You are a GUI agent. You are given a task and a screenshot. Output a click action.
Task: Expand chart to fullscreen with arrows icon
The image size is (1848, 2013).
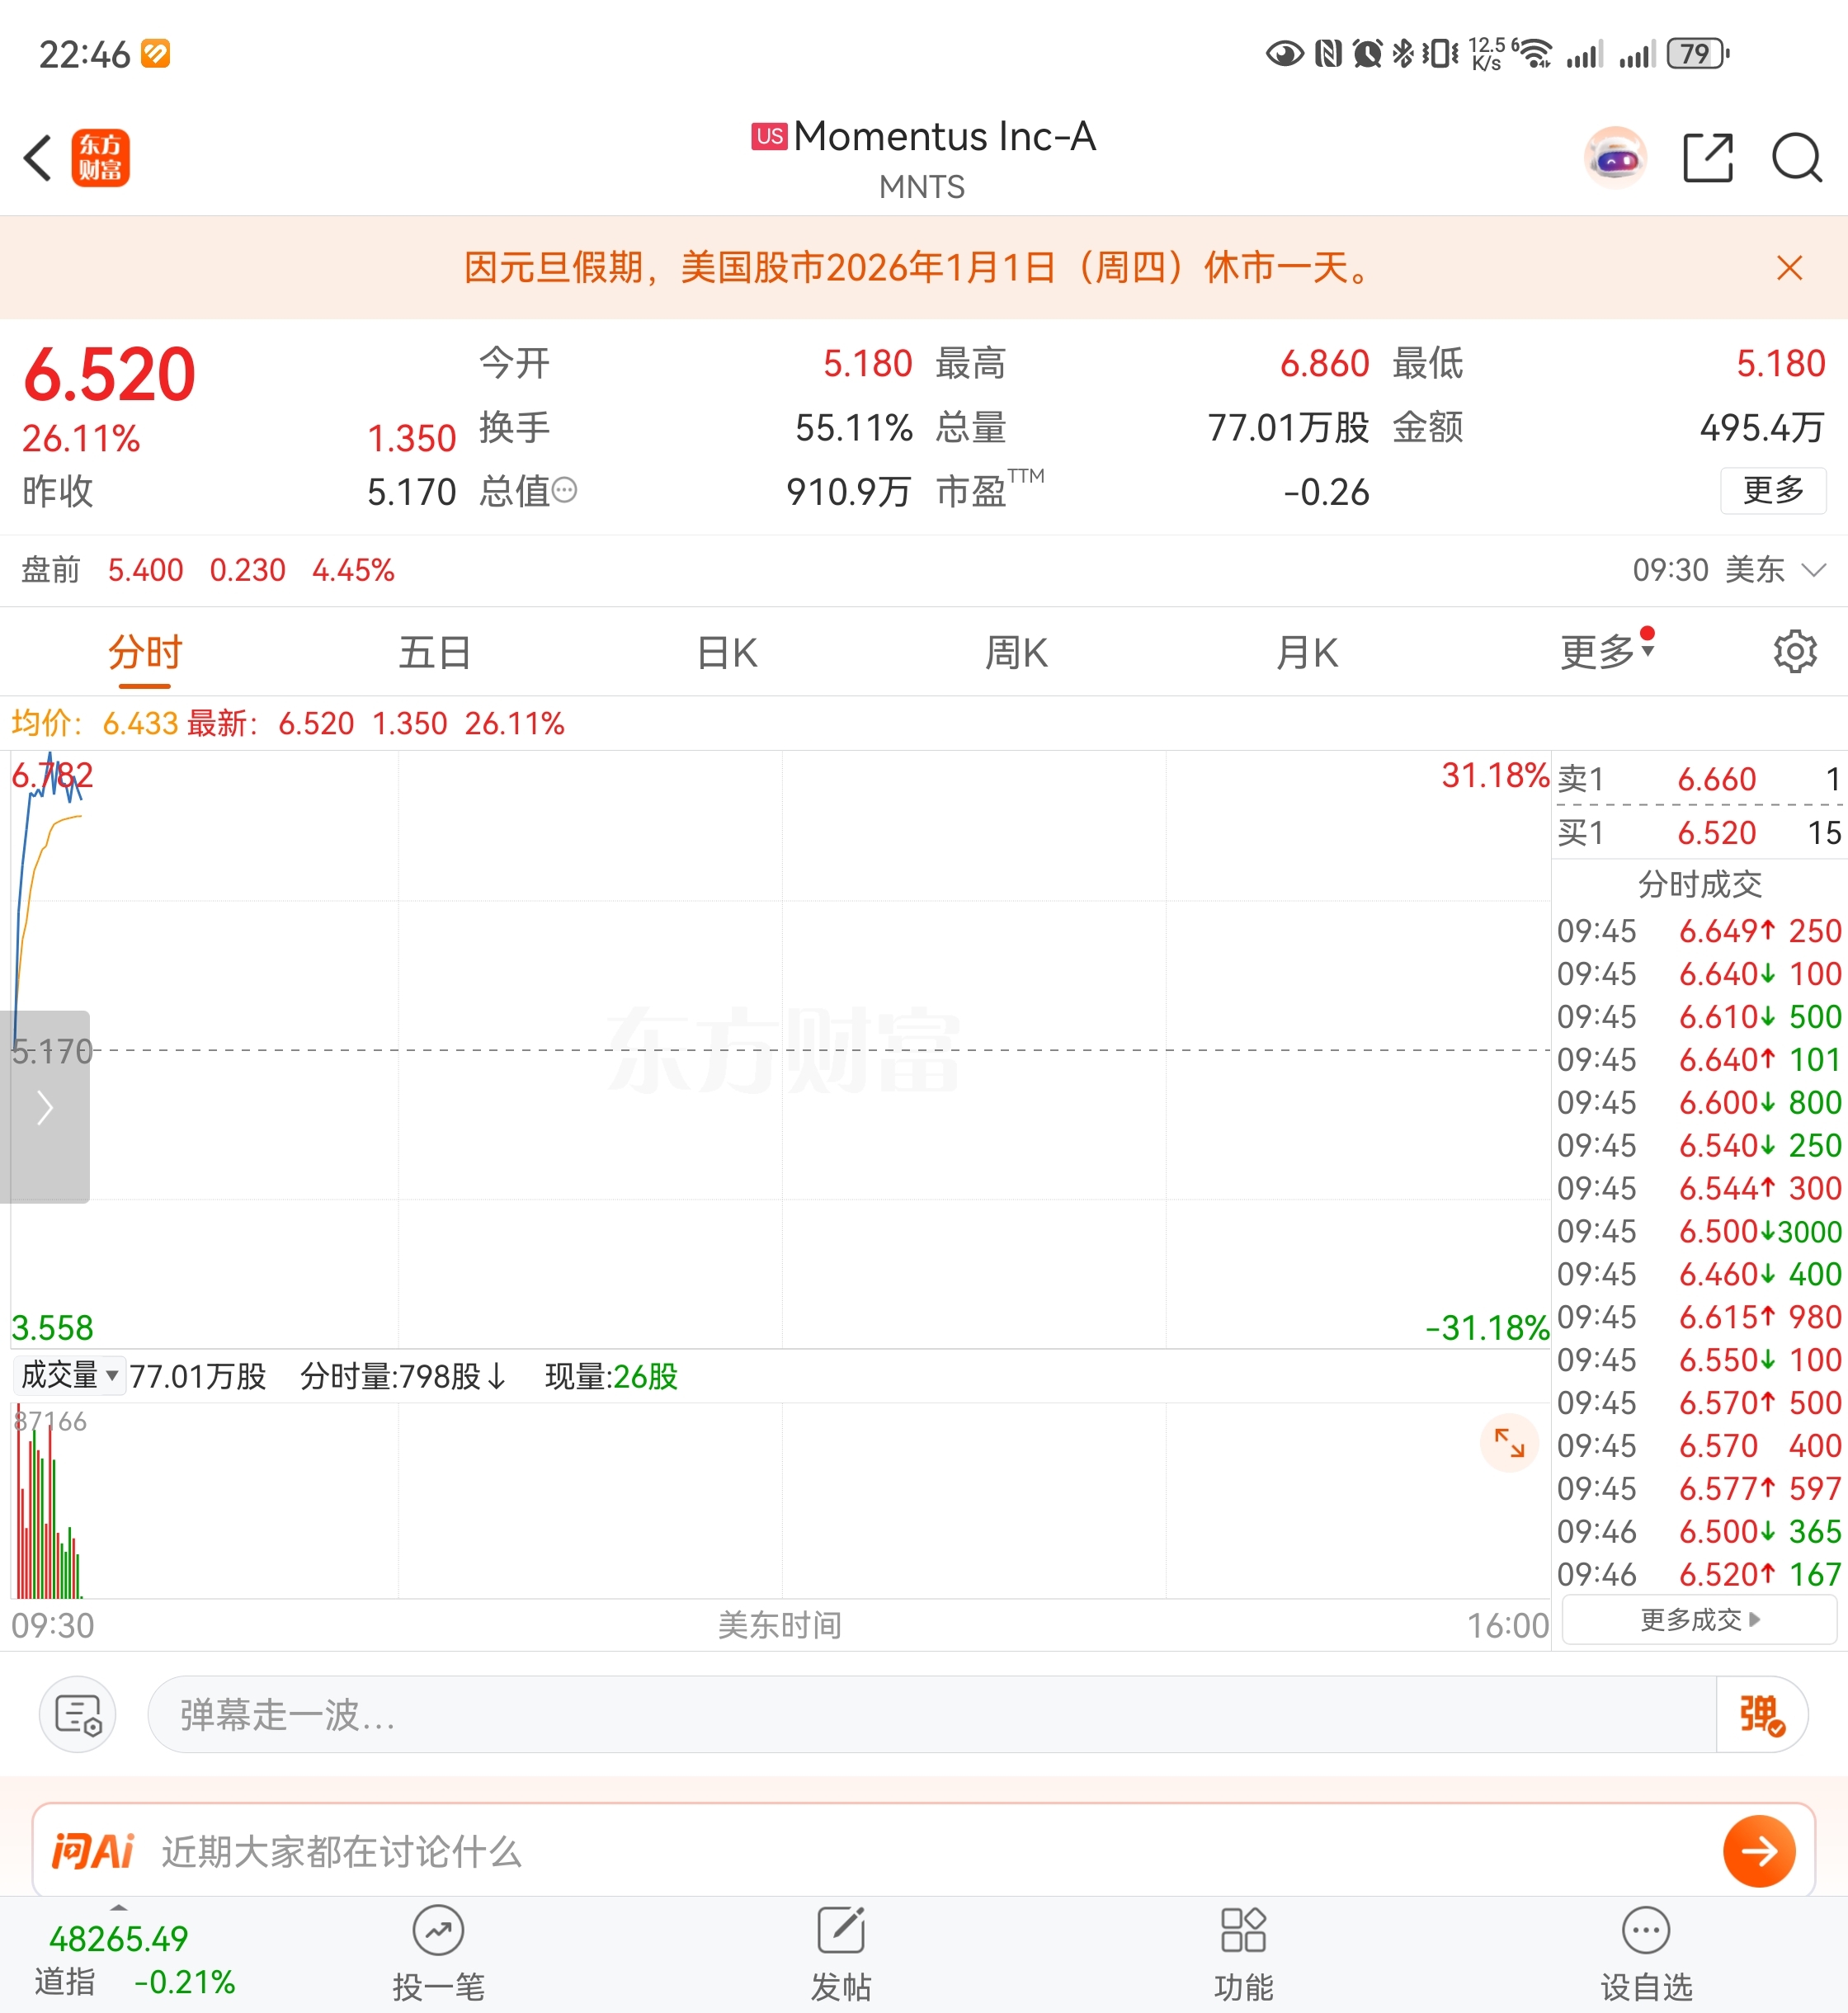coord(1508,1442)
